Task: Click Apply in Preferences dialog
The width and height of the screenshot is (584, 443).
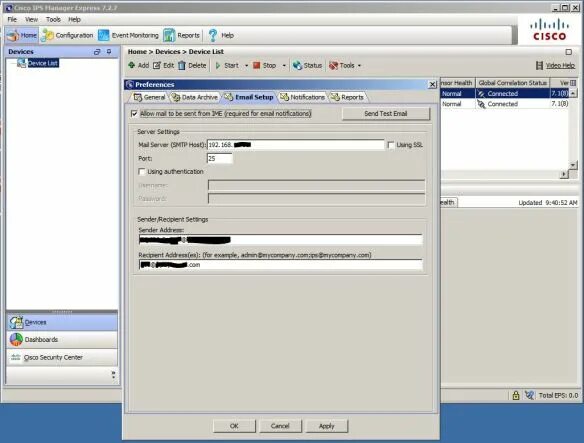Action: (327, 426)
